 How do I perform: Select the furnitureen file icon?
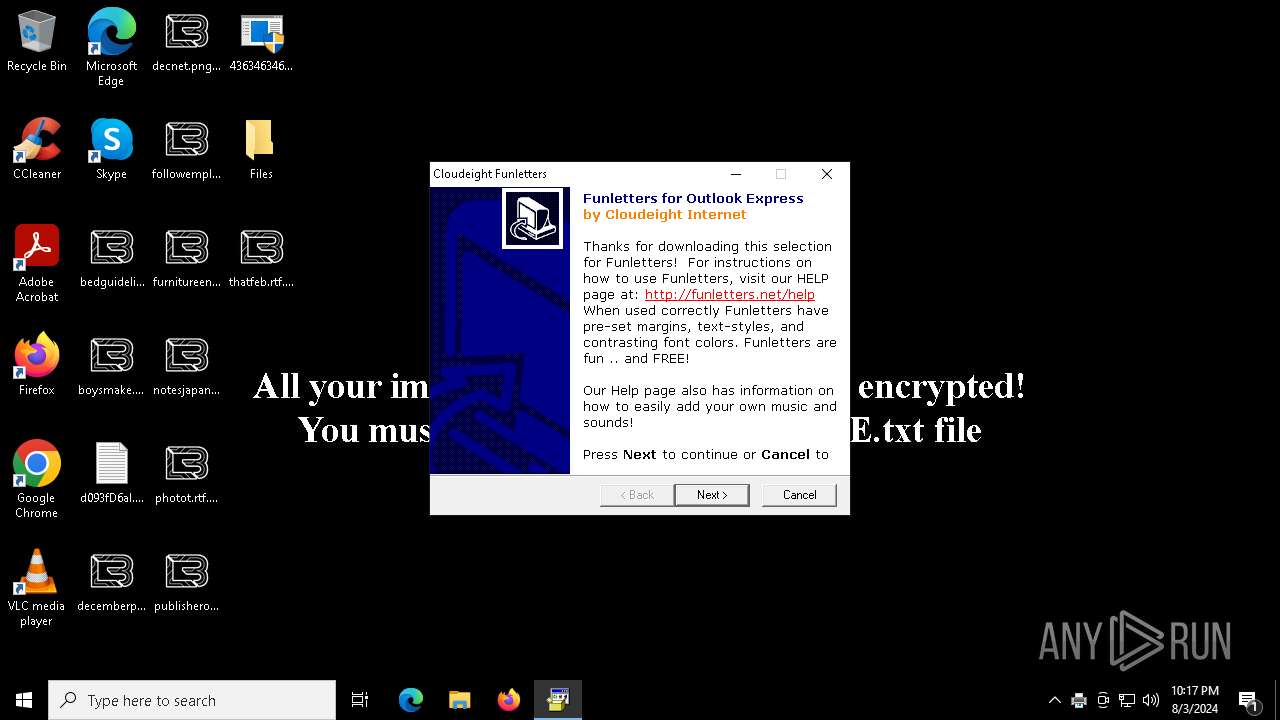pyautogui.click(x=186, y=257)
